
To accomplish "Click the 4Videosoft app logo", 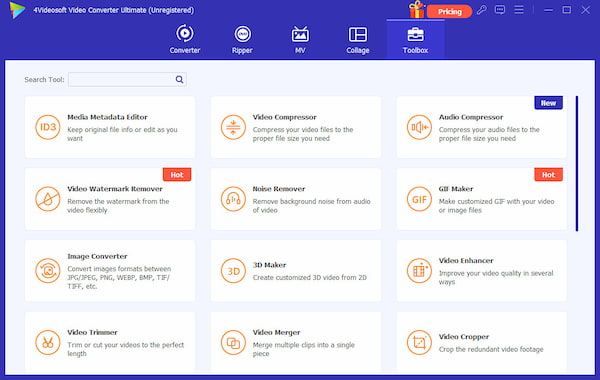I will (17, 10).
